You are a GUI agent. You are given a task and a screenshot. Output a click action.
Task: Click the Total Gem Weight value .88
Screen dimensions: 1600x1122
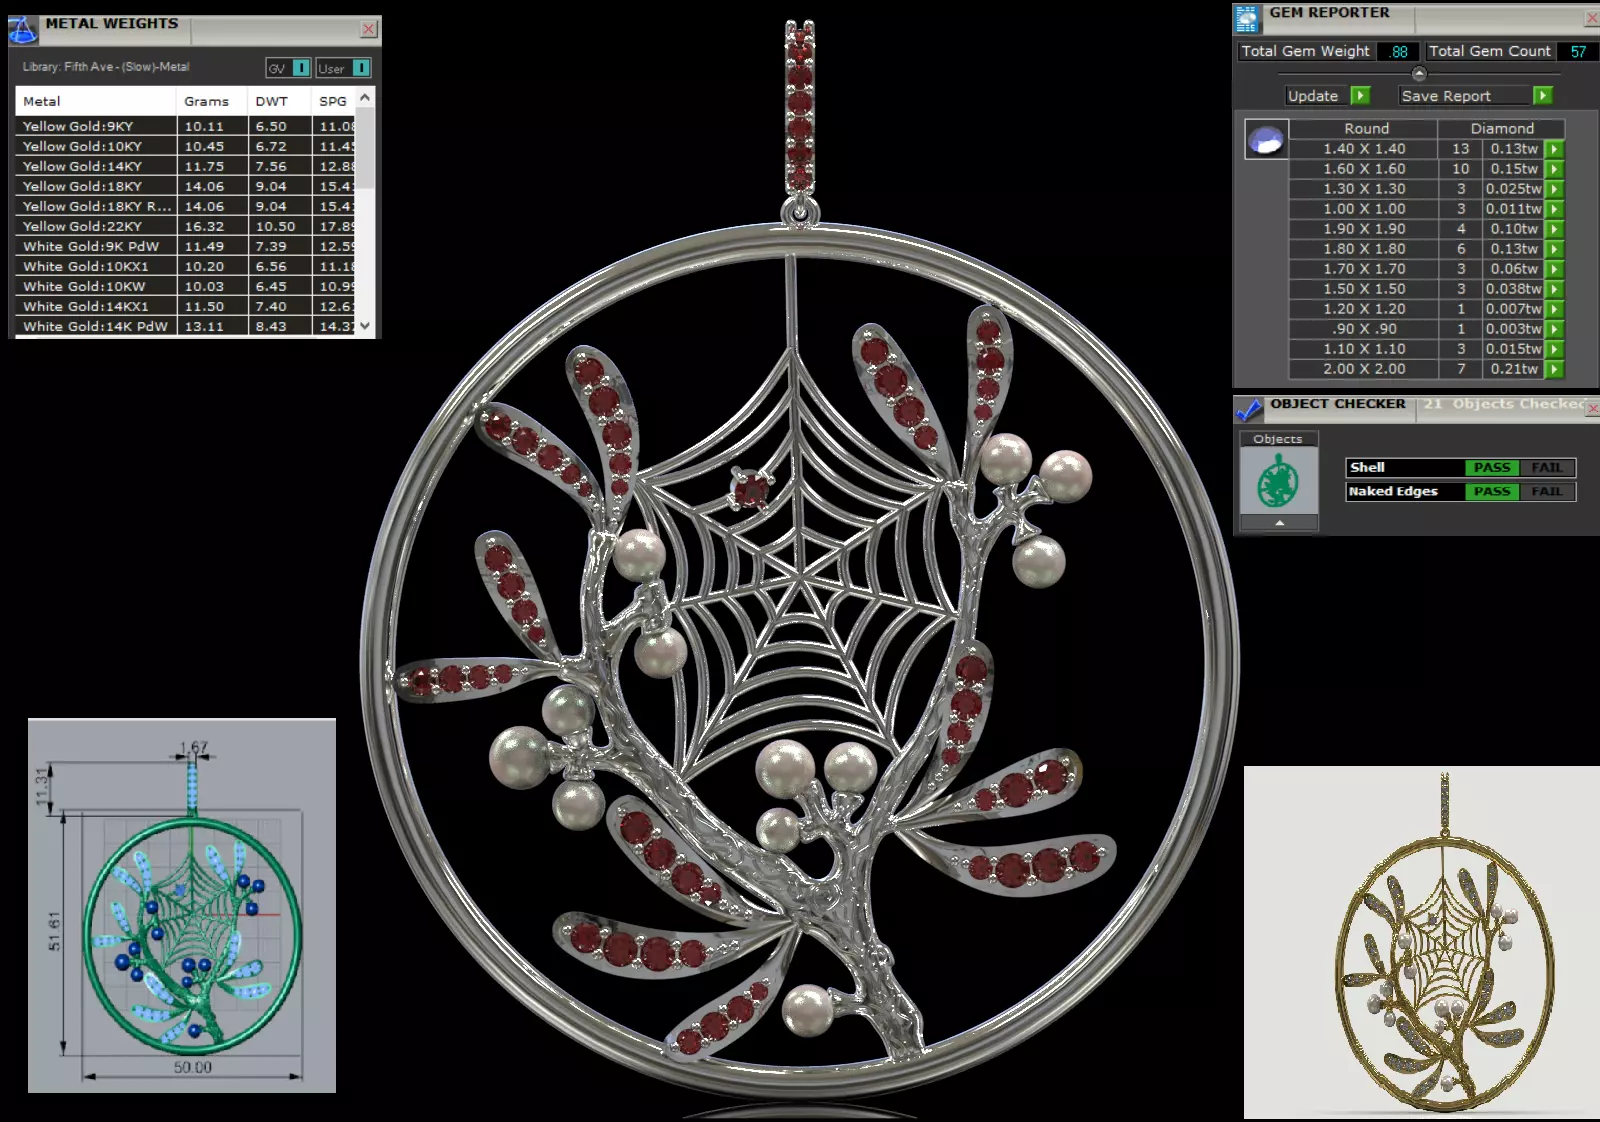coord(1398,51)
